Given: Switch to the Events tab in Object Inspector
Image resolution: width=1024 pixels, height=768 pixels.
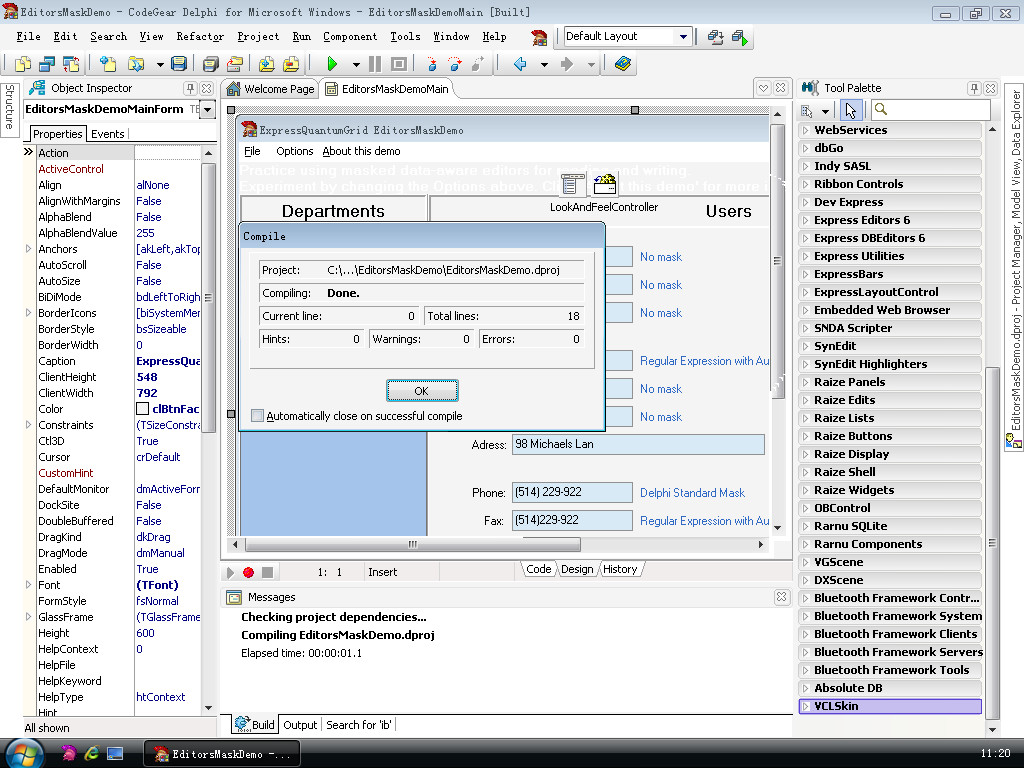Looking at the screenshot, I should coord(108,134).
